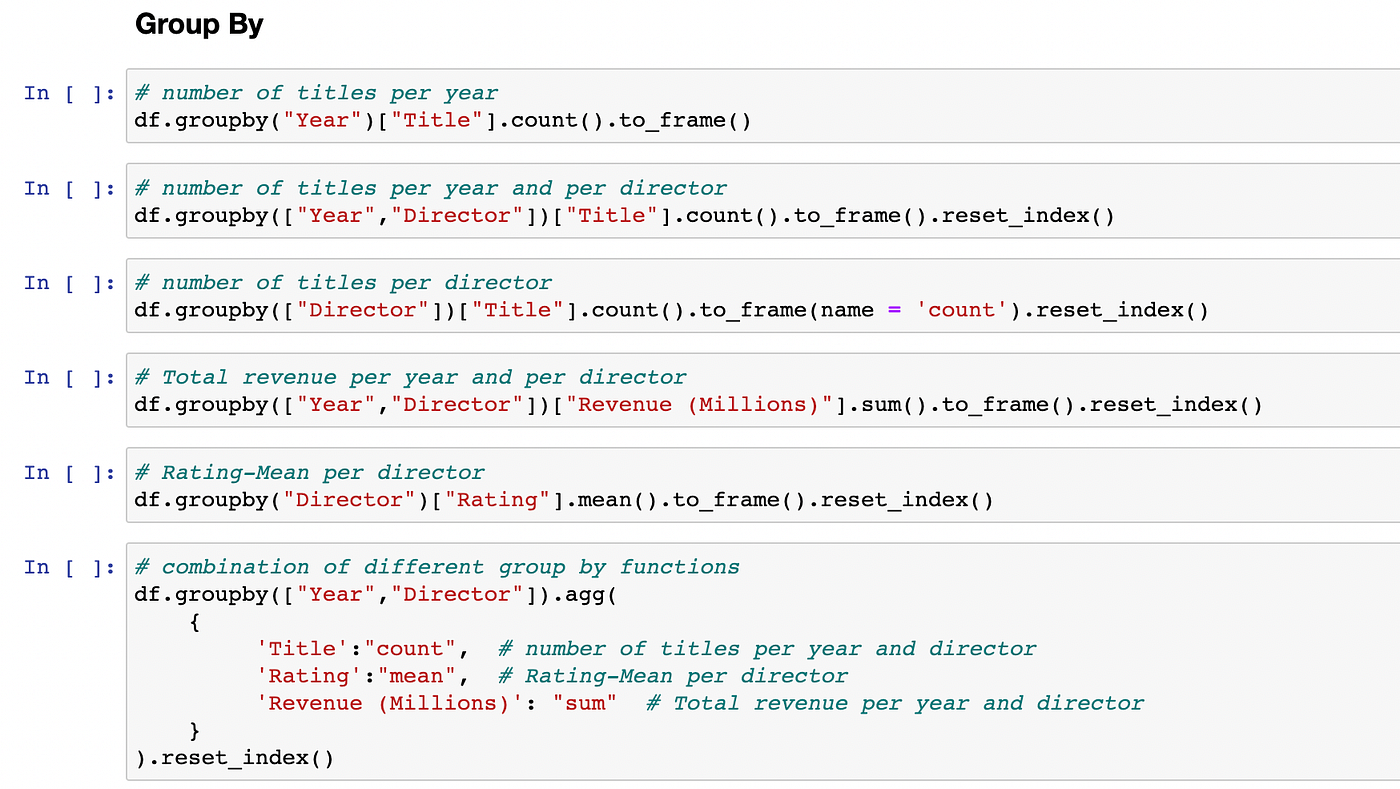Click the "sum" value for Revenue in agg
This screenshot has height=789, width=1400.
tap(584, 703)
